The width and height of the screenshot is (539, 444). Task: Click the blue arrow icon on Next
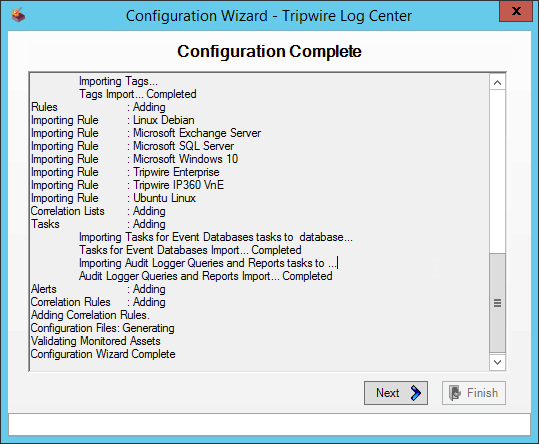(416, 393)
